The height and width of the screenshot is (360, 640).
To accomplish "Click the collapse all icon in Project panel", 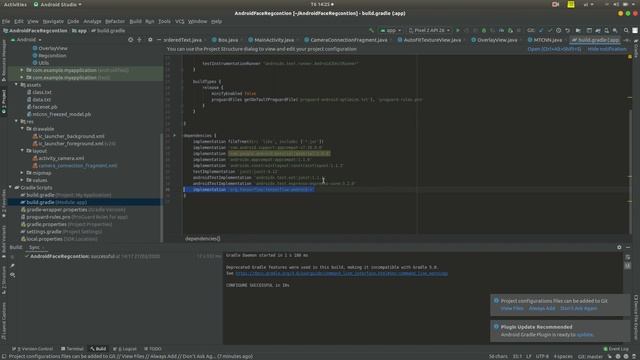I will pyautogui.click(x=140, y=40).
